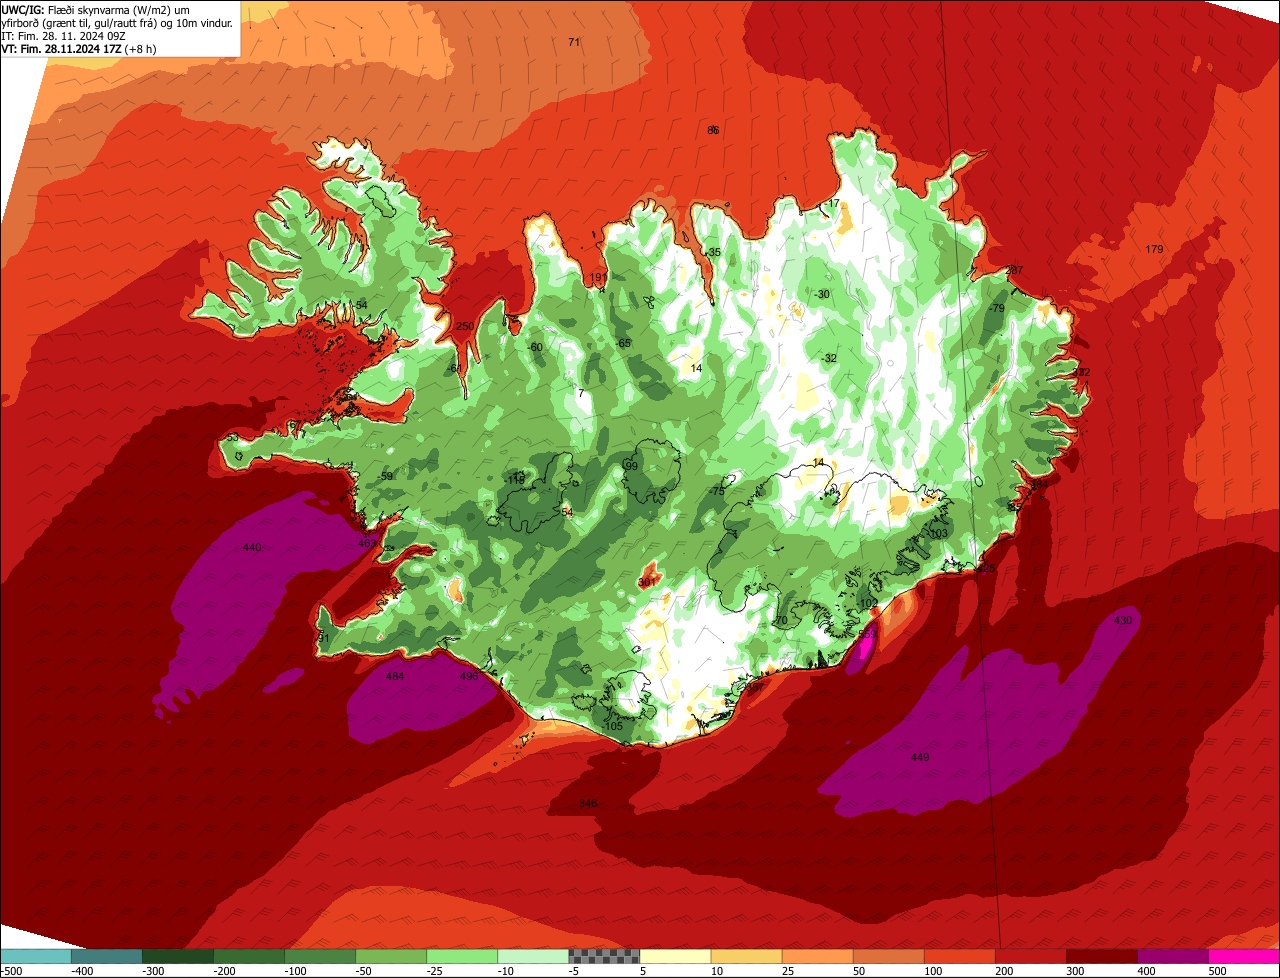Viewport: 1280px width, 978px height.
Task: Click the pale yellow 5–10 legend swatch
Action: [675, 956]
